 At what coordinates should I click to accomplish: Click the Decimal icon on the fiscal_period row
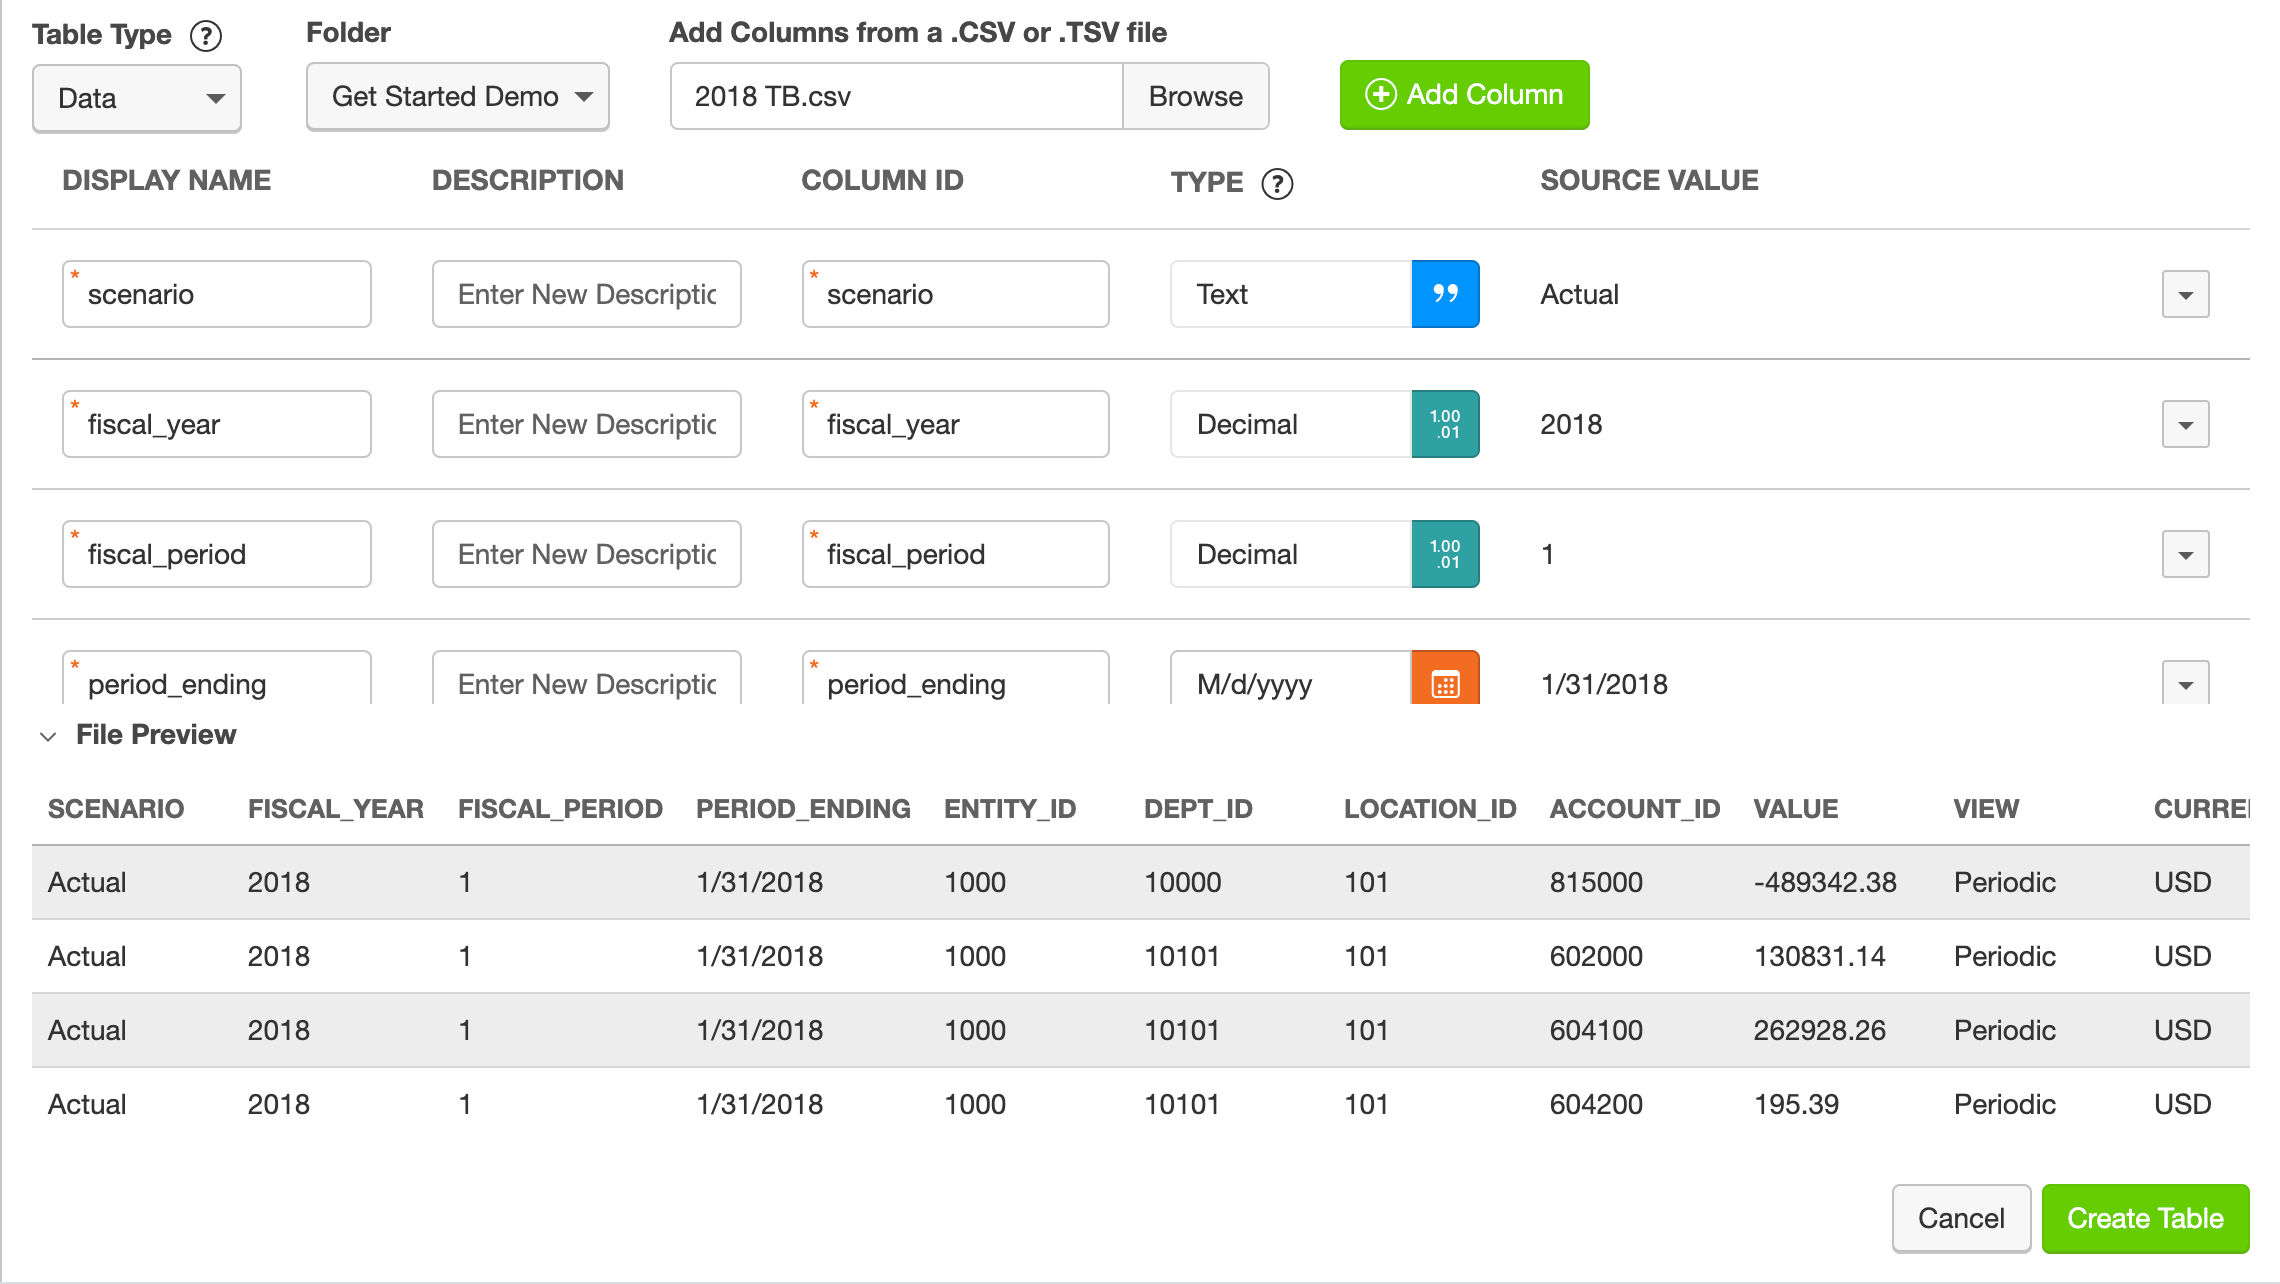point(1444,554)
